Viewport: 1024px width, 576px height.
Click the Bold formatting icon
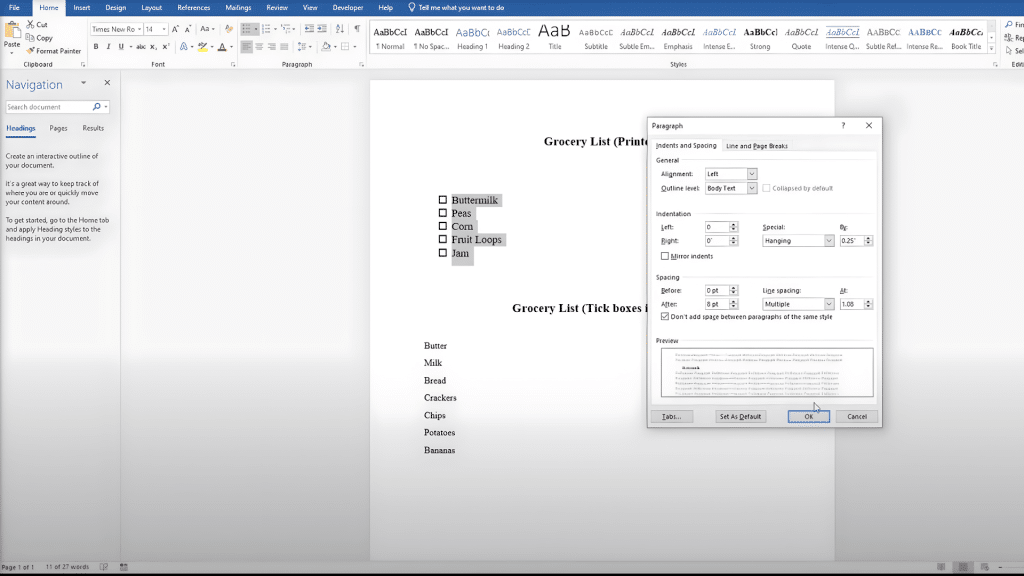click(96, 47)
